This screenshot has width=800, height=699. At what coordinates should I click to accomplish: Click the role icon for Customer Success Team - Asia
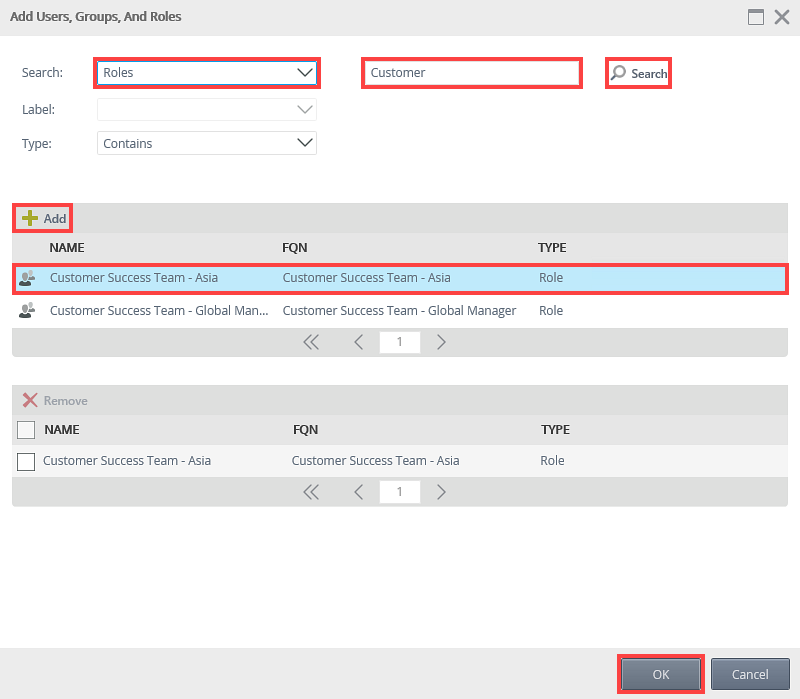point(27,278)
